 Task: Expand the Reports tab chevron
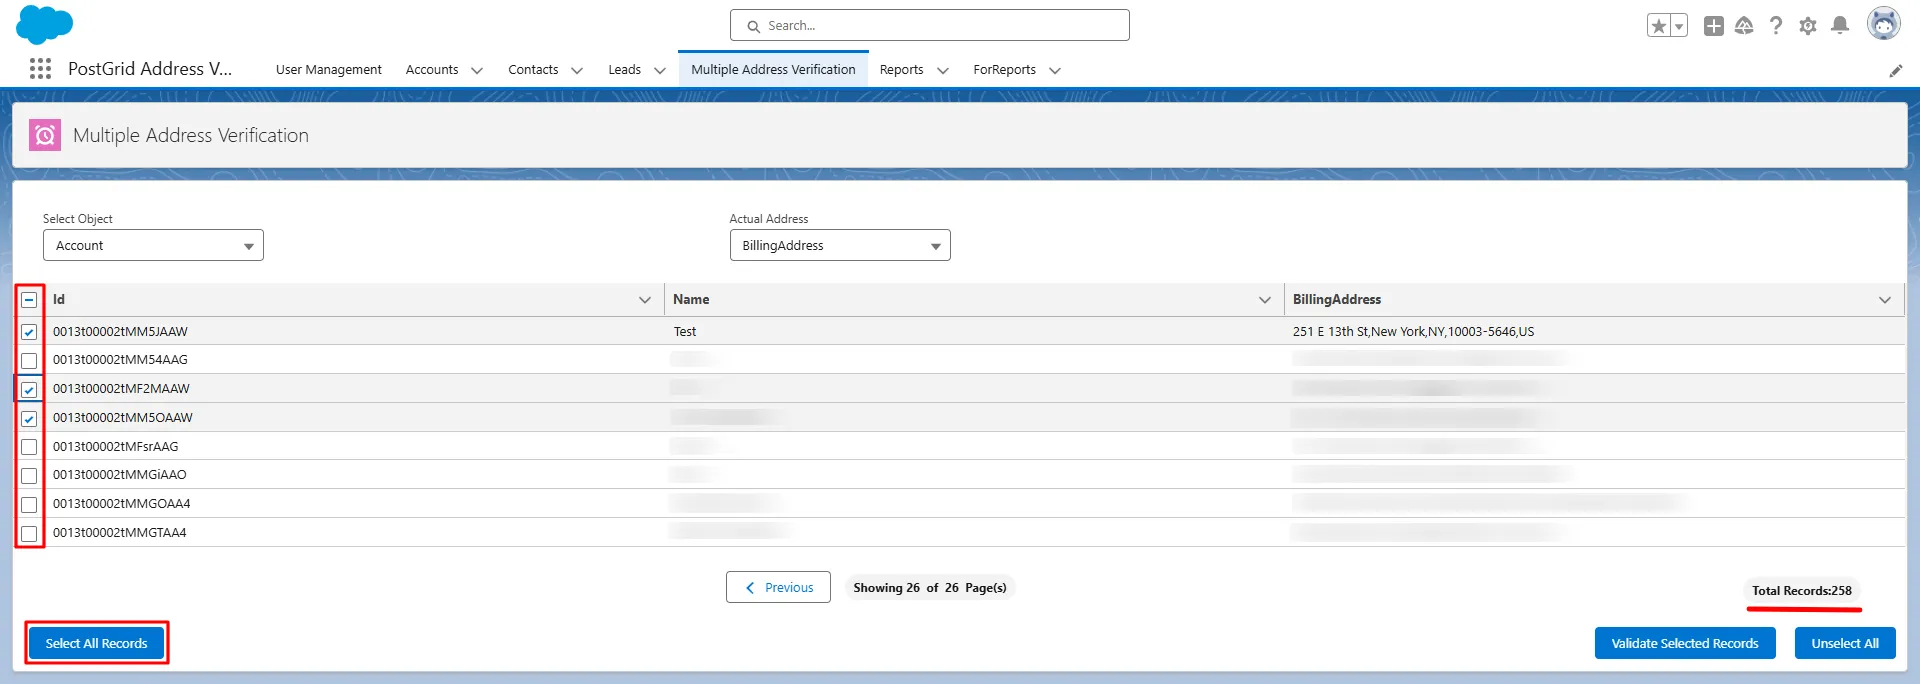[942, 70]
